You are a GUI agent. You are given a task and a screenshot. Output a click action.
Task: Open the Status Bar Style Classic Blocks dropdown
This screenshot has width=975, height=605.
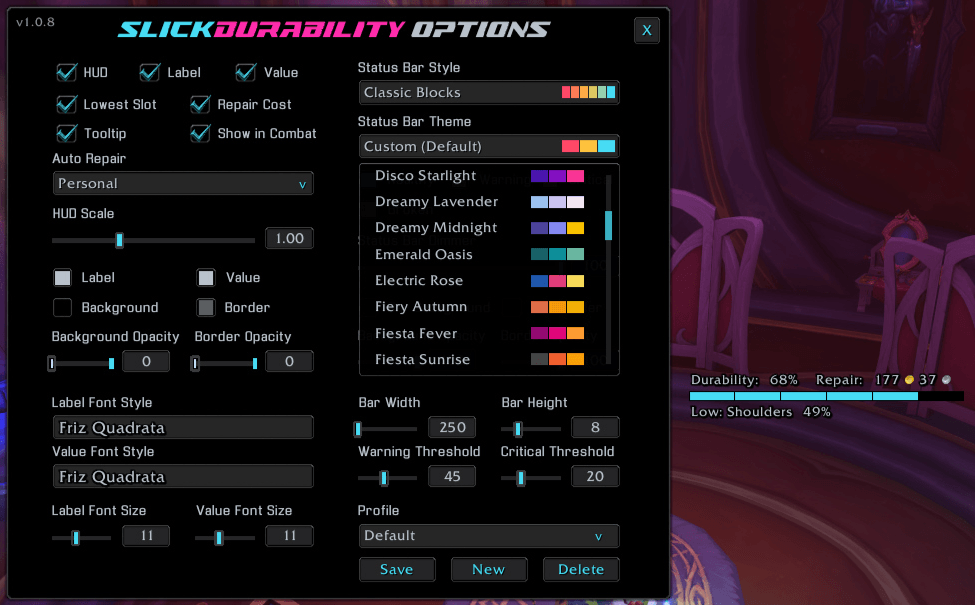coord(489,92)
